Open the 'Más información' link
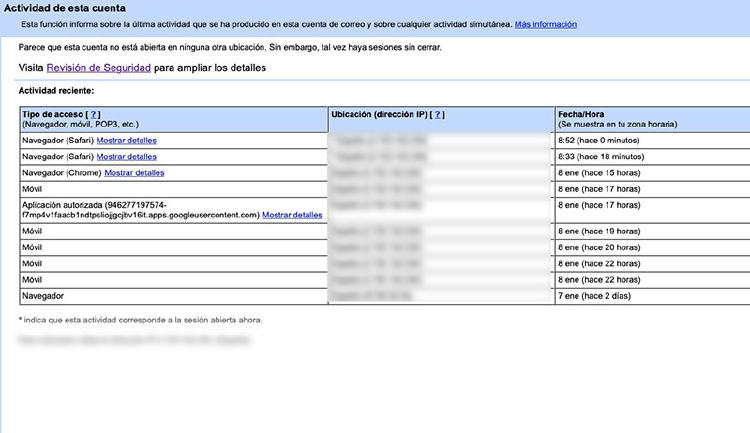Viewport: 750px width, 433px height. click(545, 23)
